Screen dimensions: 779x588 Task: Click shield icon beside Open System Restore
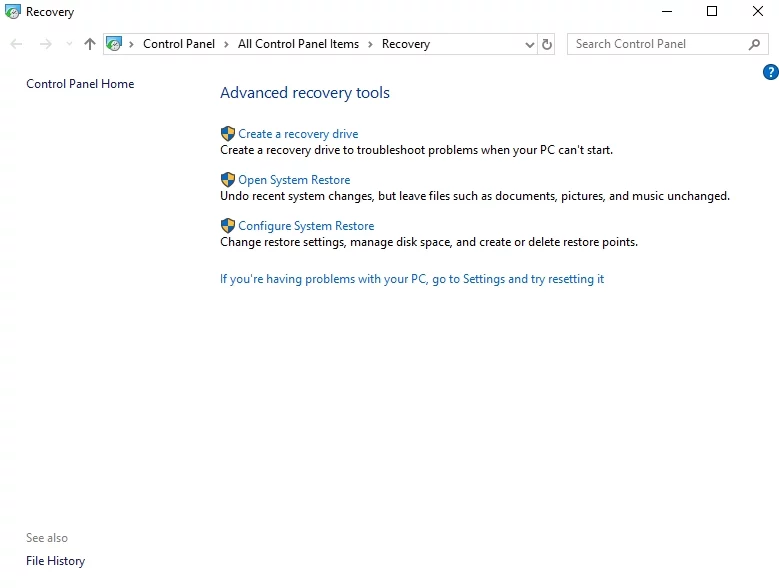click(228, 180)
